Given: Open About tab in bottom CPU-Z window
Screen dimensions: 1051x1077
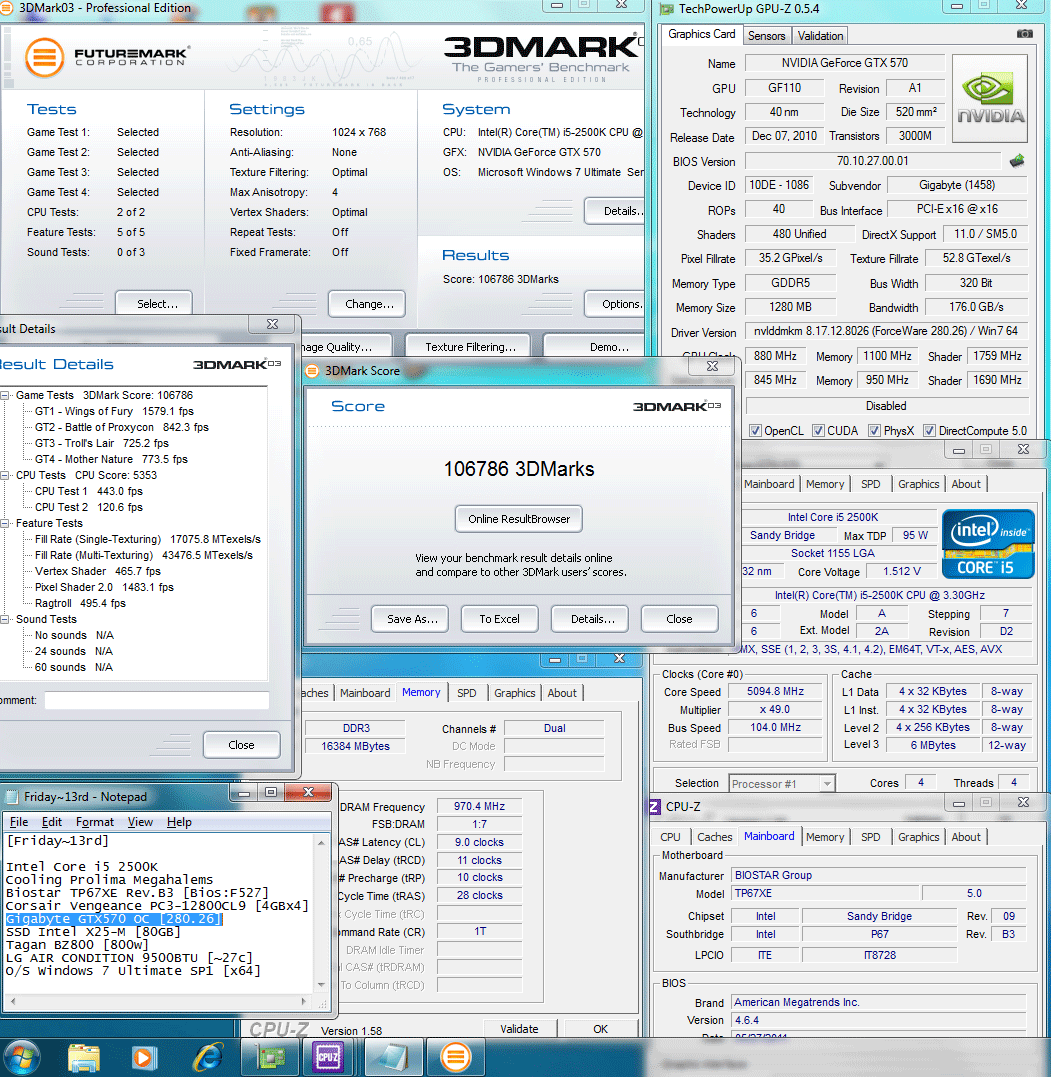Looking at the screenshot, I should (966, 837).
